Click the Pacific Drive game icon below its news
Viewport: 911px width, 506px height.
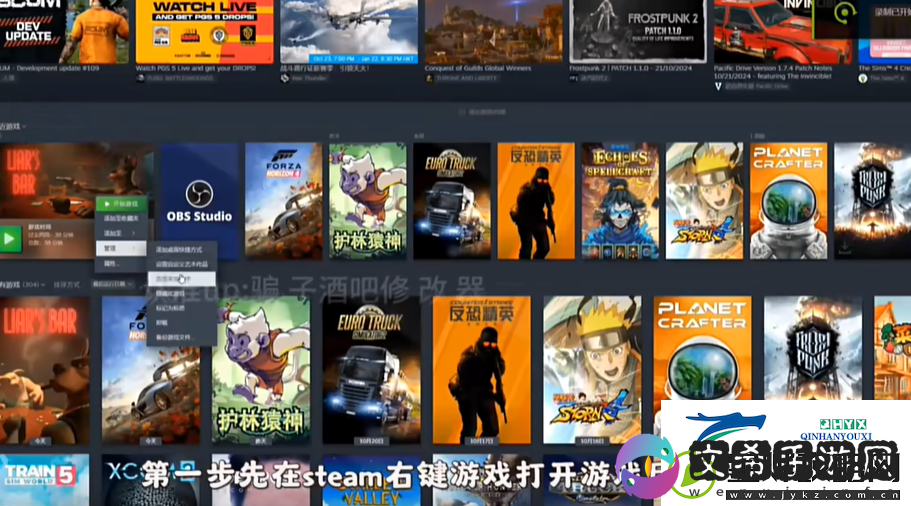tap(718, 86)
